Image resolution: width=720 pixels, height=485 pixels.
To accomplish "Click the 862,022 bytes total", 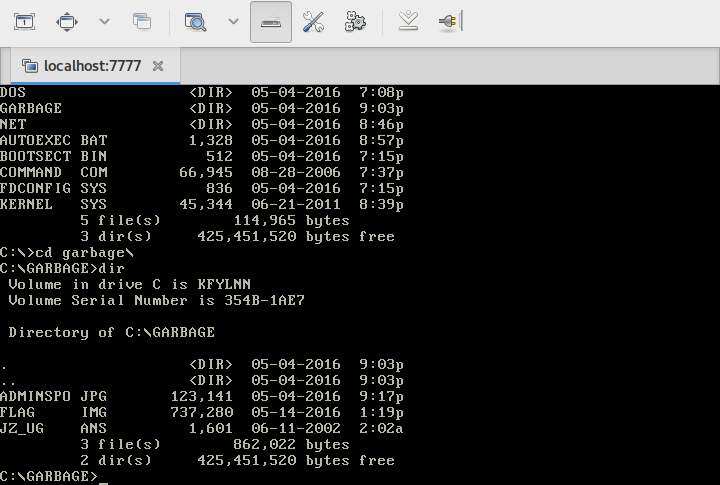I will (x=291, y=445).
